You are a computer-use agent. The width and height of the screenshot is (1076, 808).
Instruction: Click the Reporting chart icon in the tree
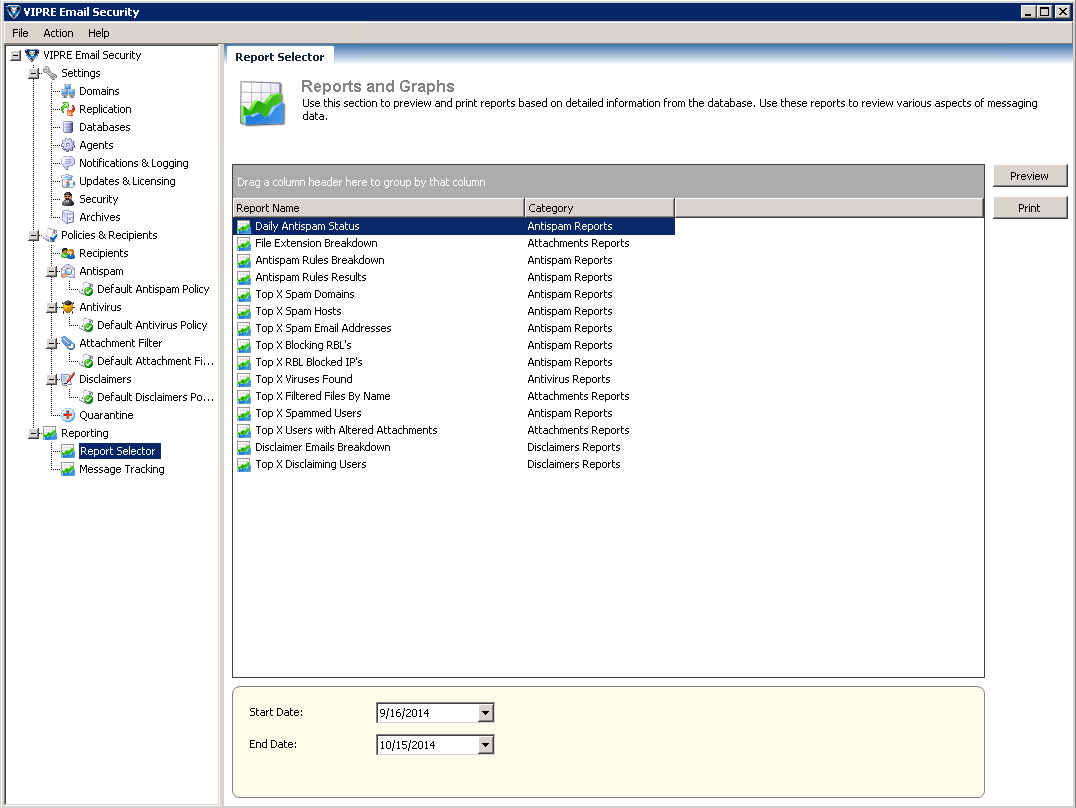pyautogui.click(x=50, y=433)
